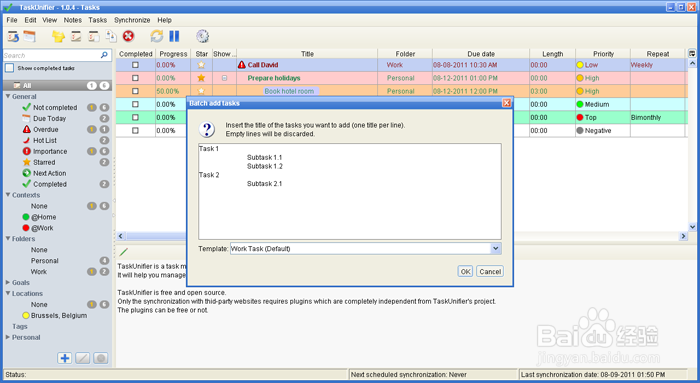Image resolution: width=700 pixels, height=383 pixels.
Task: Click the edit pencil button at sidebar bottom
Action: coord(83,358)
